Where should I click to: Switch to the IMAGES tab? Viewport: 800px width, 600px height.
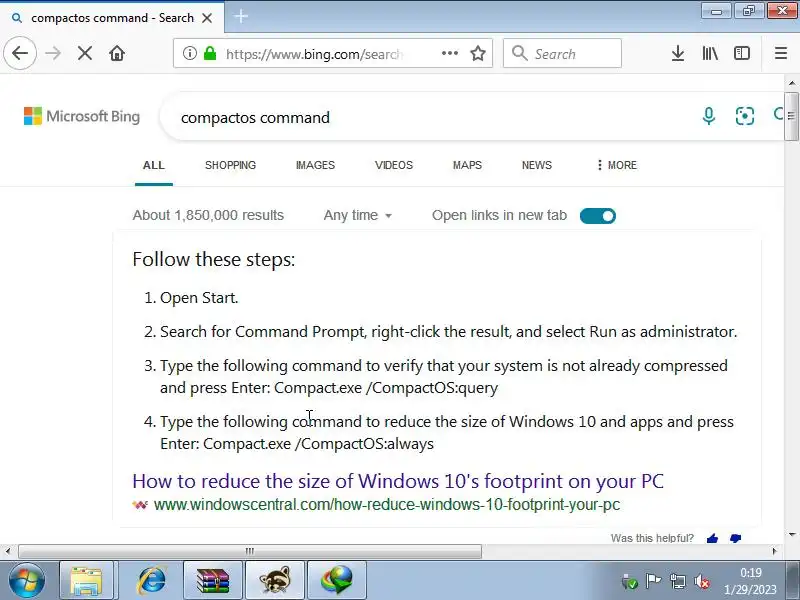pos(315,165)
